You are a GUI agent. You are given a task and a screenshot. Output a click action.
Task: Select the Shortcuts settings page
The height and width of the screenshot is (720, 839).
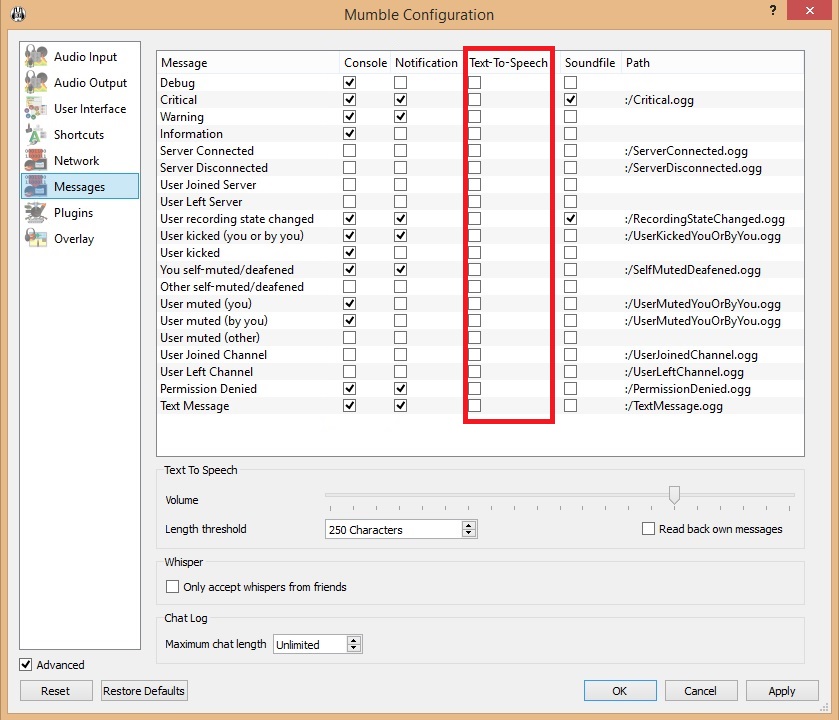pyautogui.click(x=80, y=134)
